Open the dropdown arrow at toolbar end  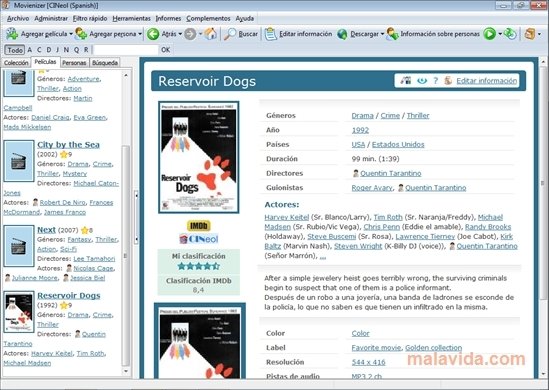click(539, 34)
